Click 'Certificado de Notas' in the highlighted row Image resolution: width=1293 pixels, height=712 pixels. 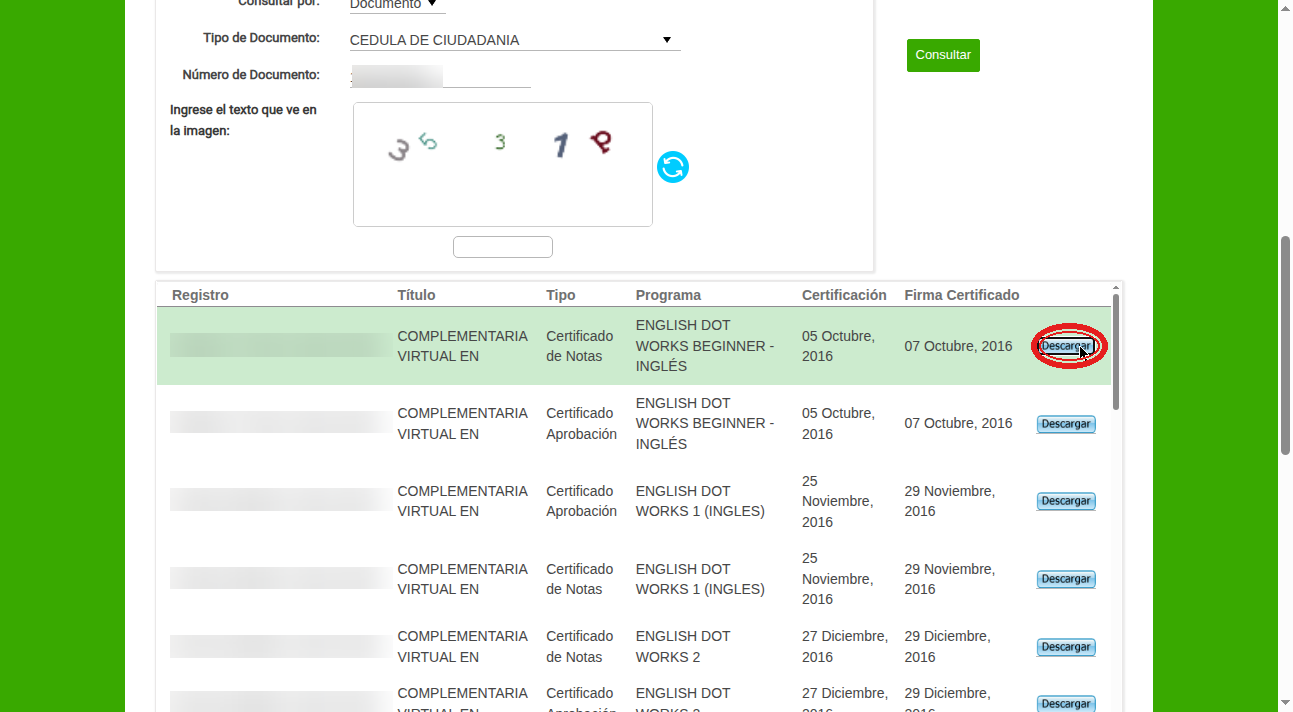pyautogui.click(x=580, y=346)
